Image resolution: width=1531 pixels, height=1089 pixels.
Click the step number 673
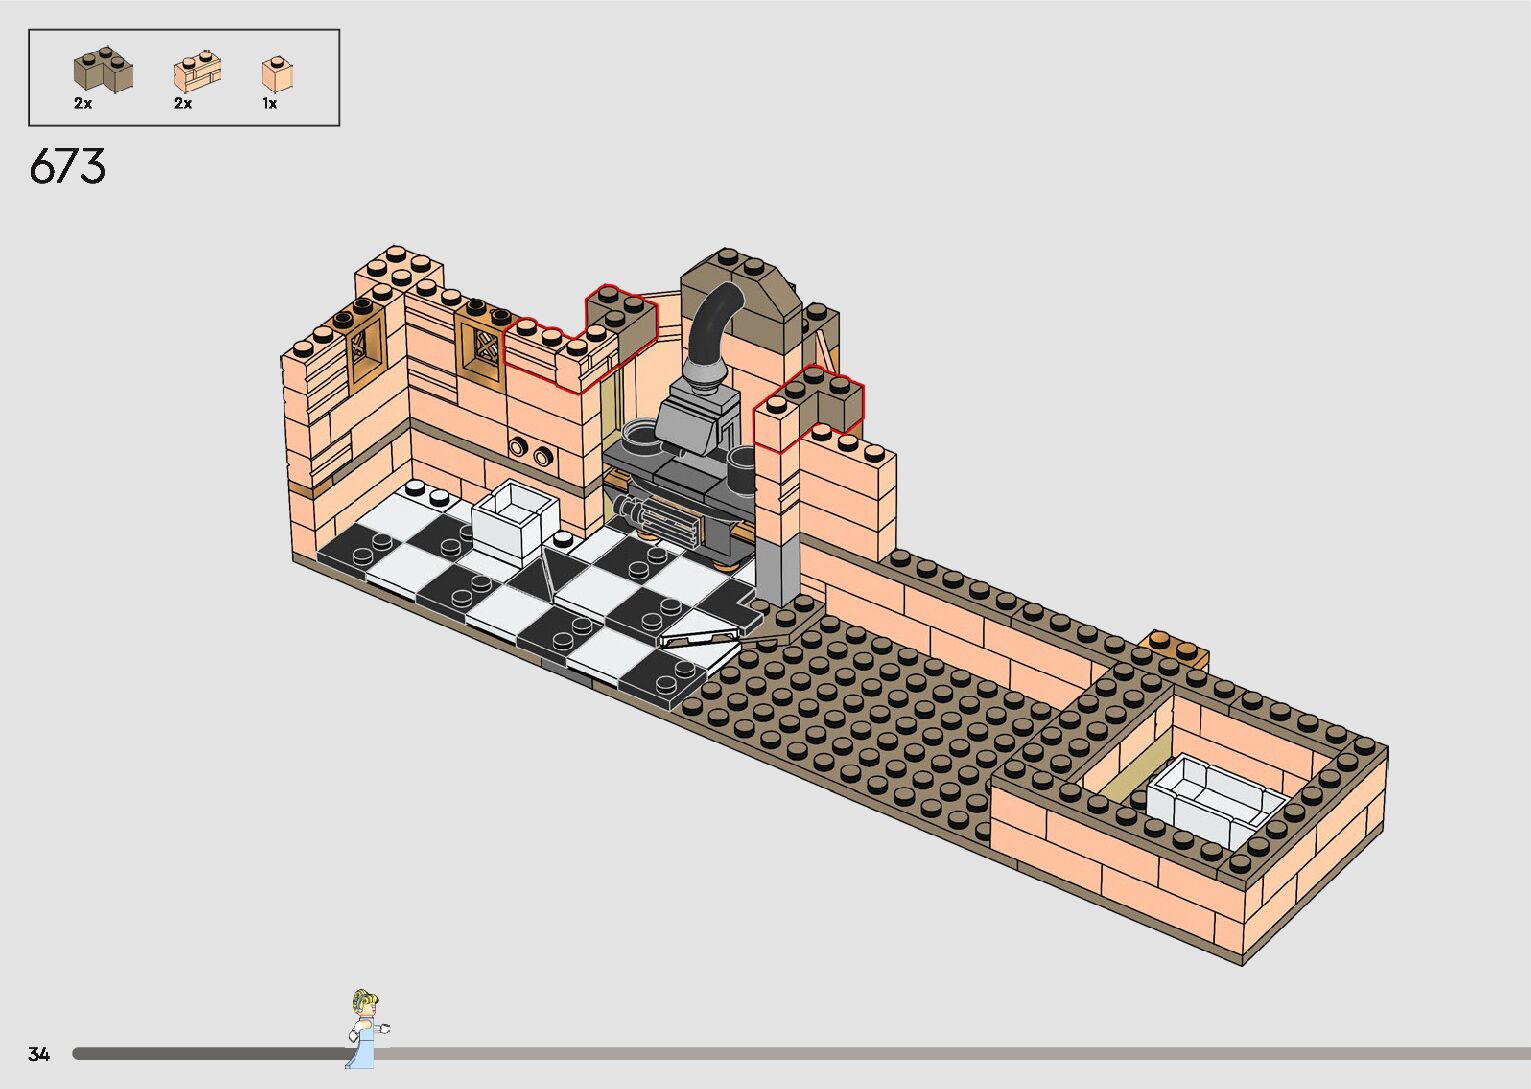[67, 167]
